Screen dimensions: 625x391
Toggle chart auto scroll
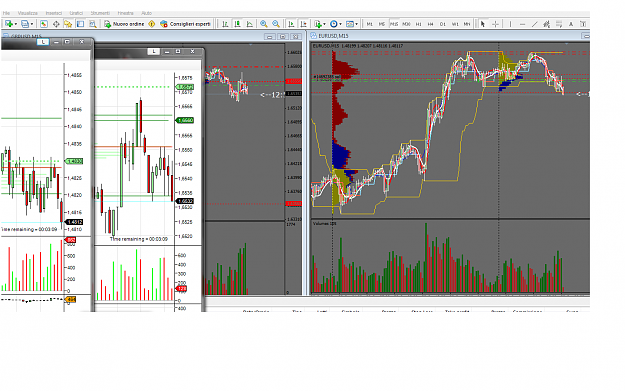(x=291, y=24)
